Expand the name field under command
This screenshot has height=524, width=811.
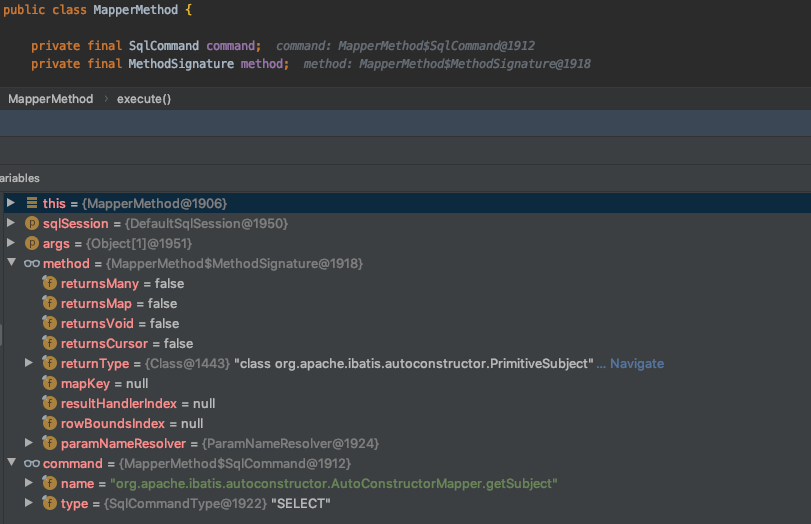(29, 483)
